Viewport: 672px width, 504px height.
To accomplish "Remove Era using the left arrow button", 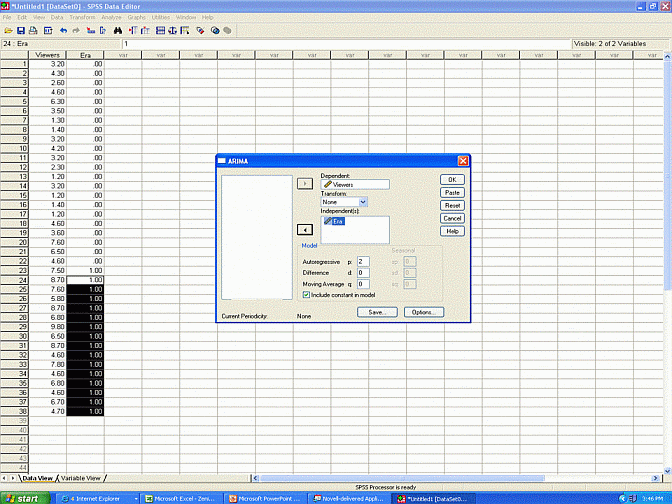I will click(307, 229).
